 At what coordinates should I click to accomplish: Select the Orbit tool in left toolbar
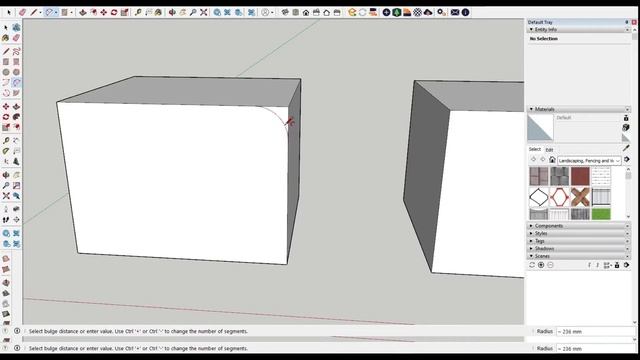(6, 175)
